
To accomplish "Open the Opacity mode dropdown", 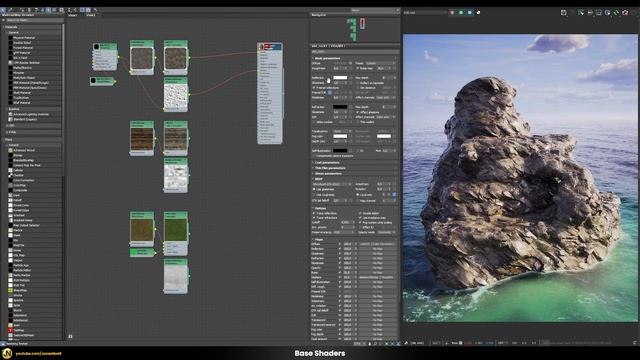I will pos(386,232).
